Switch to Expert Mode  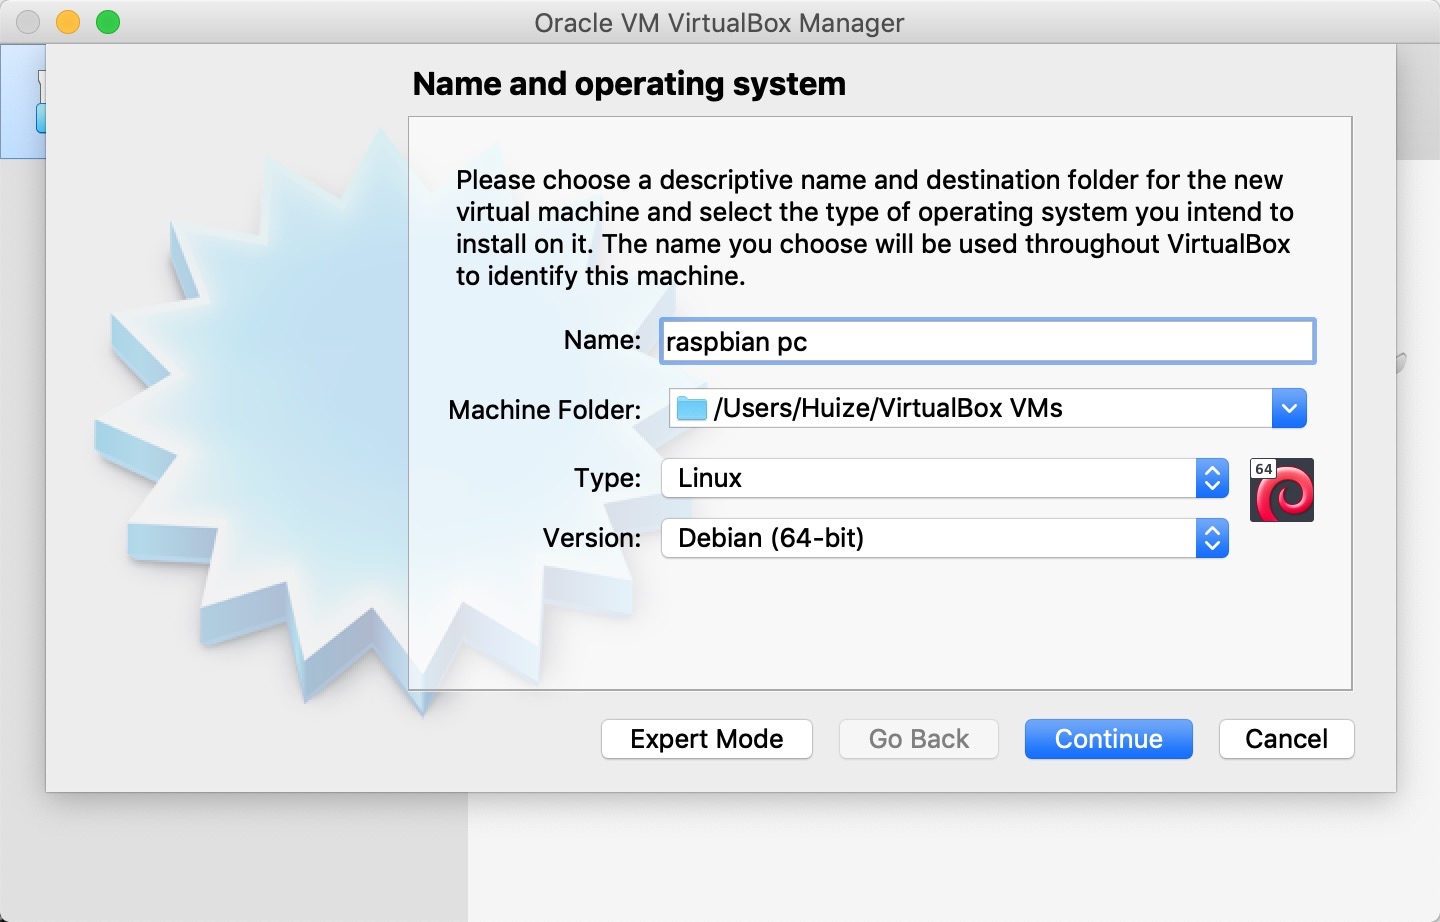click(x=707, y=739)
